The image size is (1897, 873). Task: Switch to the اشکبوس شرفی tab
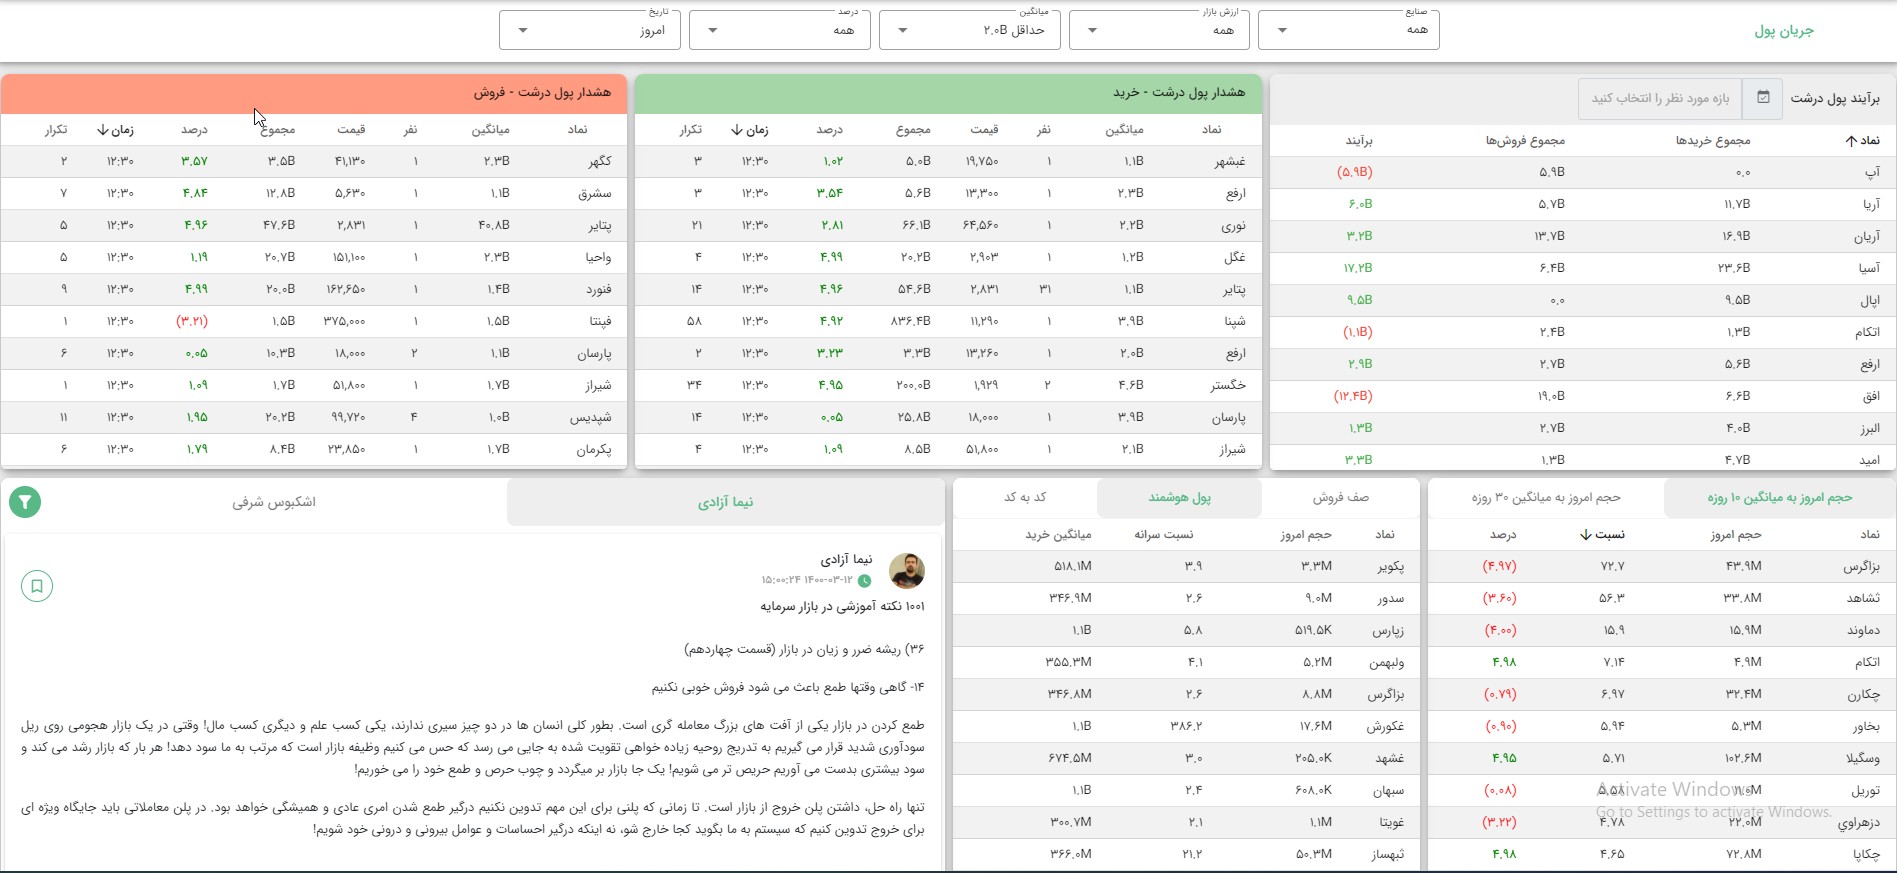274,502
